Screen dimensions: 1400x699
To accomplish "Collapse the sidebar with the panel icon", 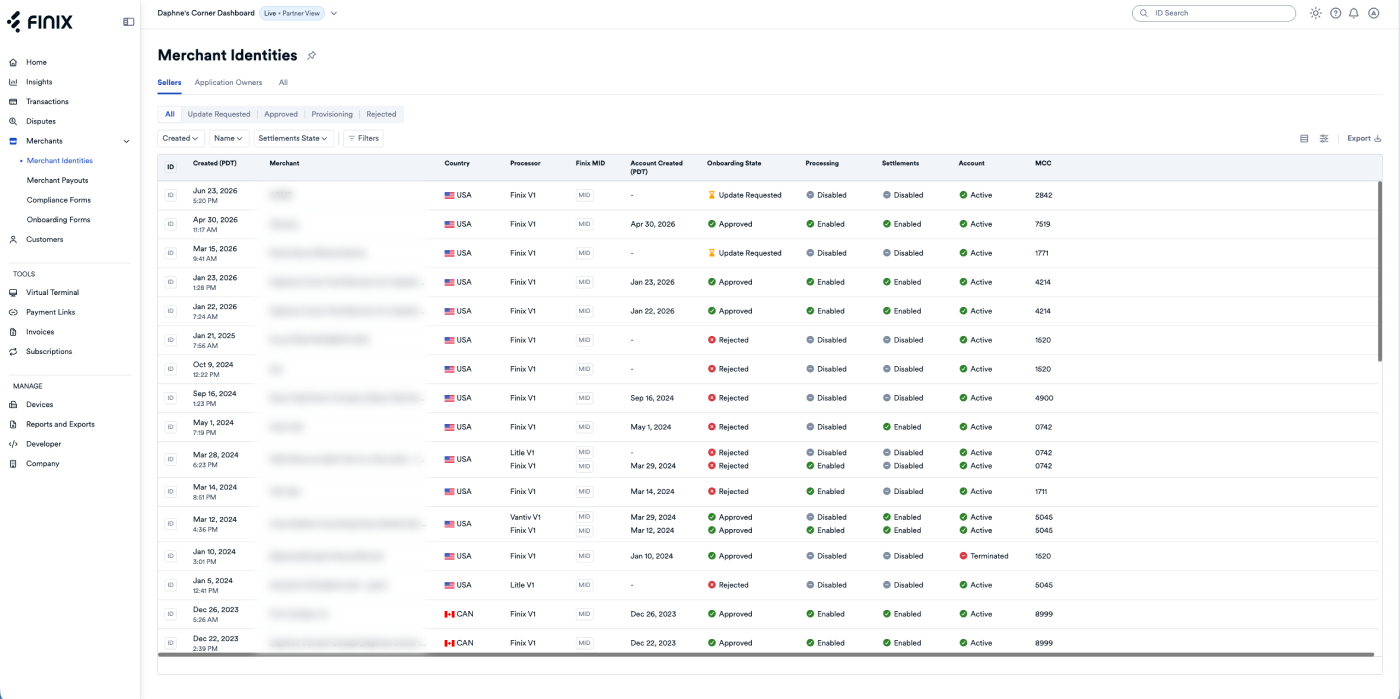I will 128,21.
